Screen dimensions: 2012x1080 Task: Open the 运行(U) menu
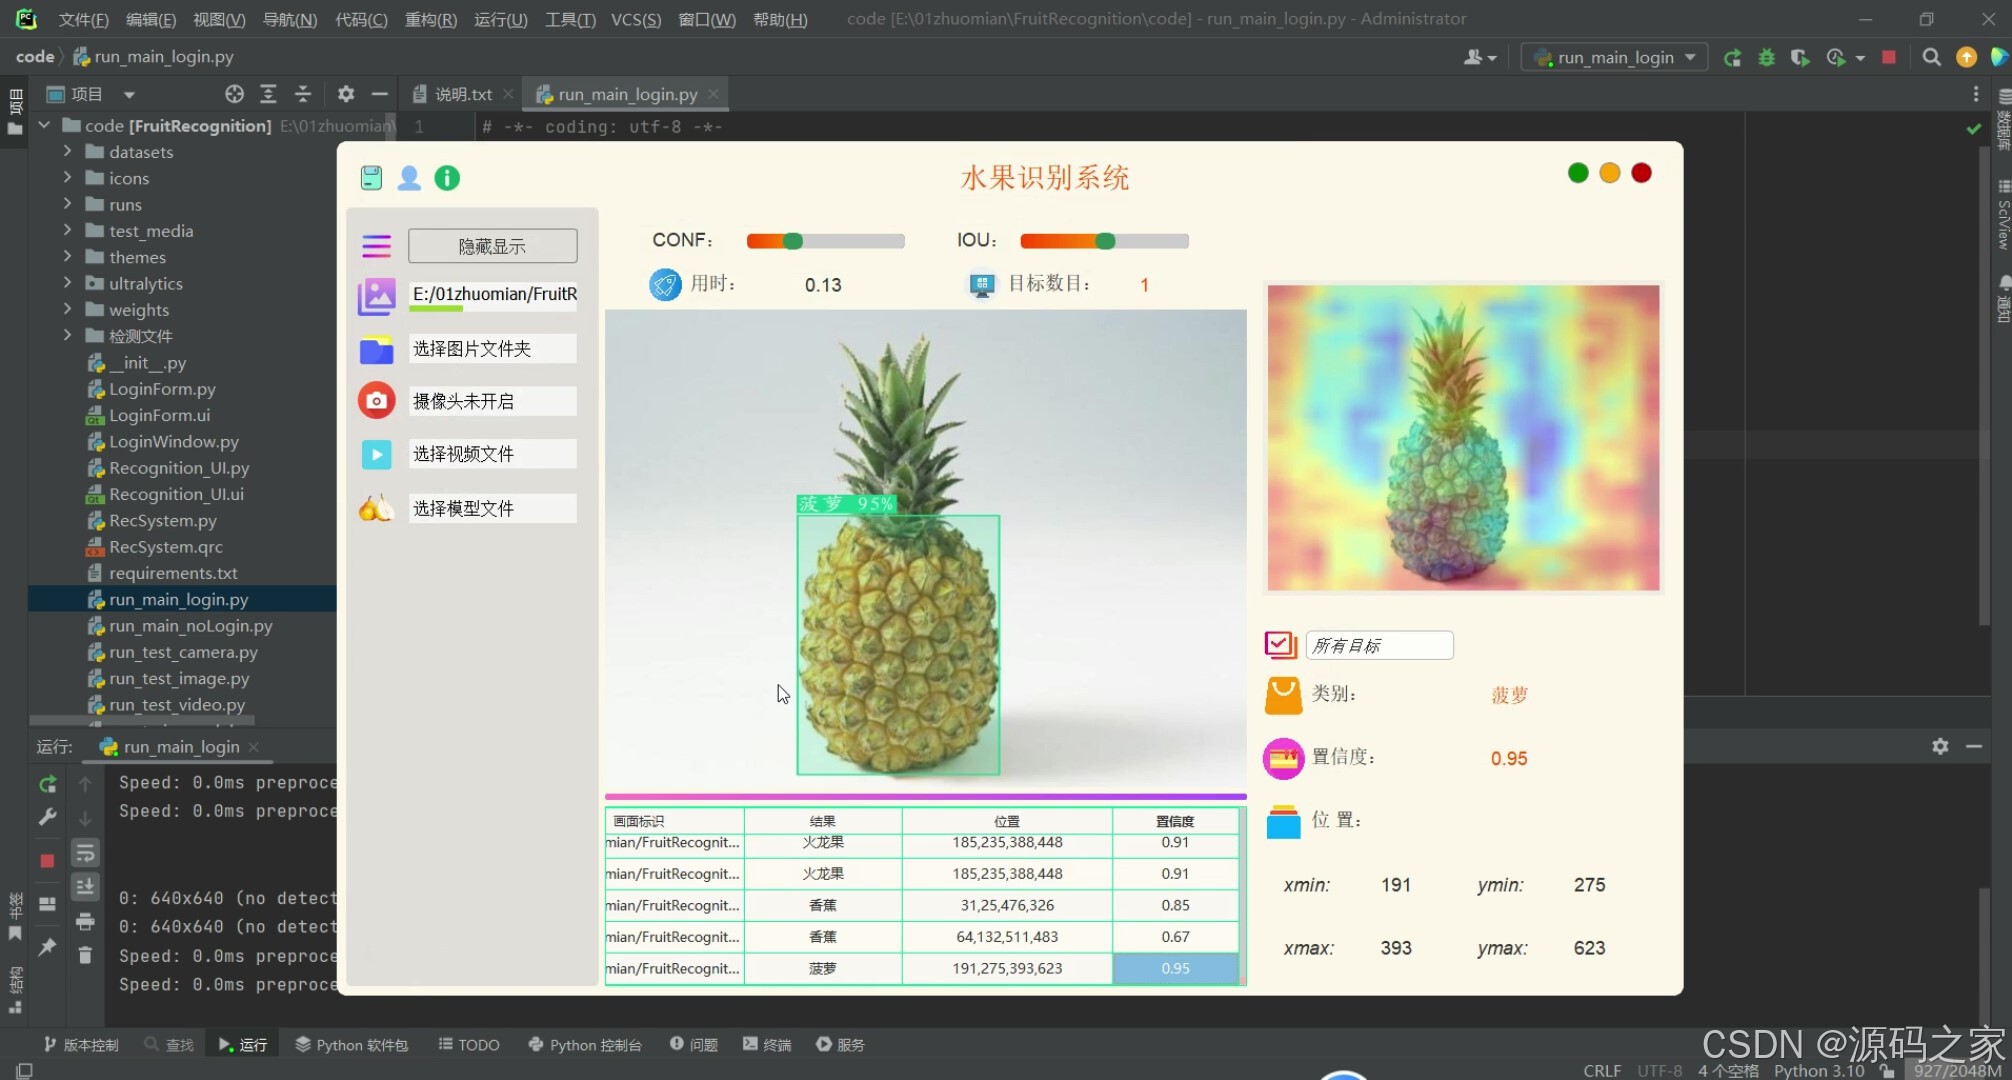500,19
